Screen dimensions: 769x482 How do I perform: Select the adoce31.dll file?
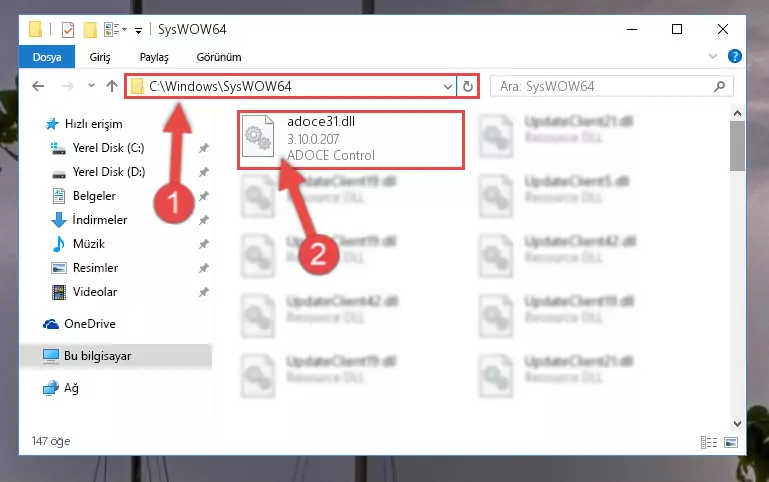pyautogui.click(x=351, y=140)
